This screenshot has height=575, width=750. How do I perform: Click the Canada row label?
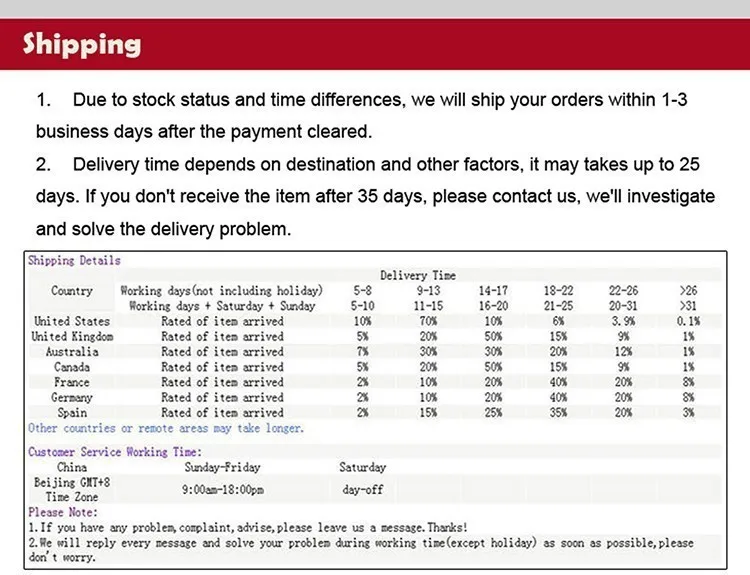[x=72, y=367]
